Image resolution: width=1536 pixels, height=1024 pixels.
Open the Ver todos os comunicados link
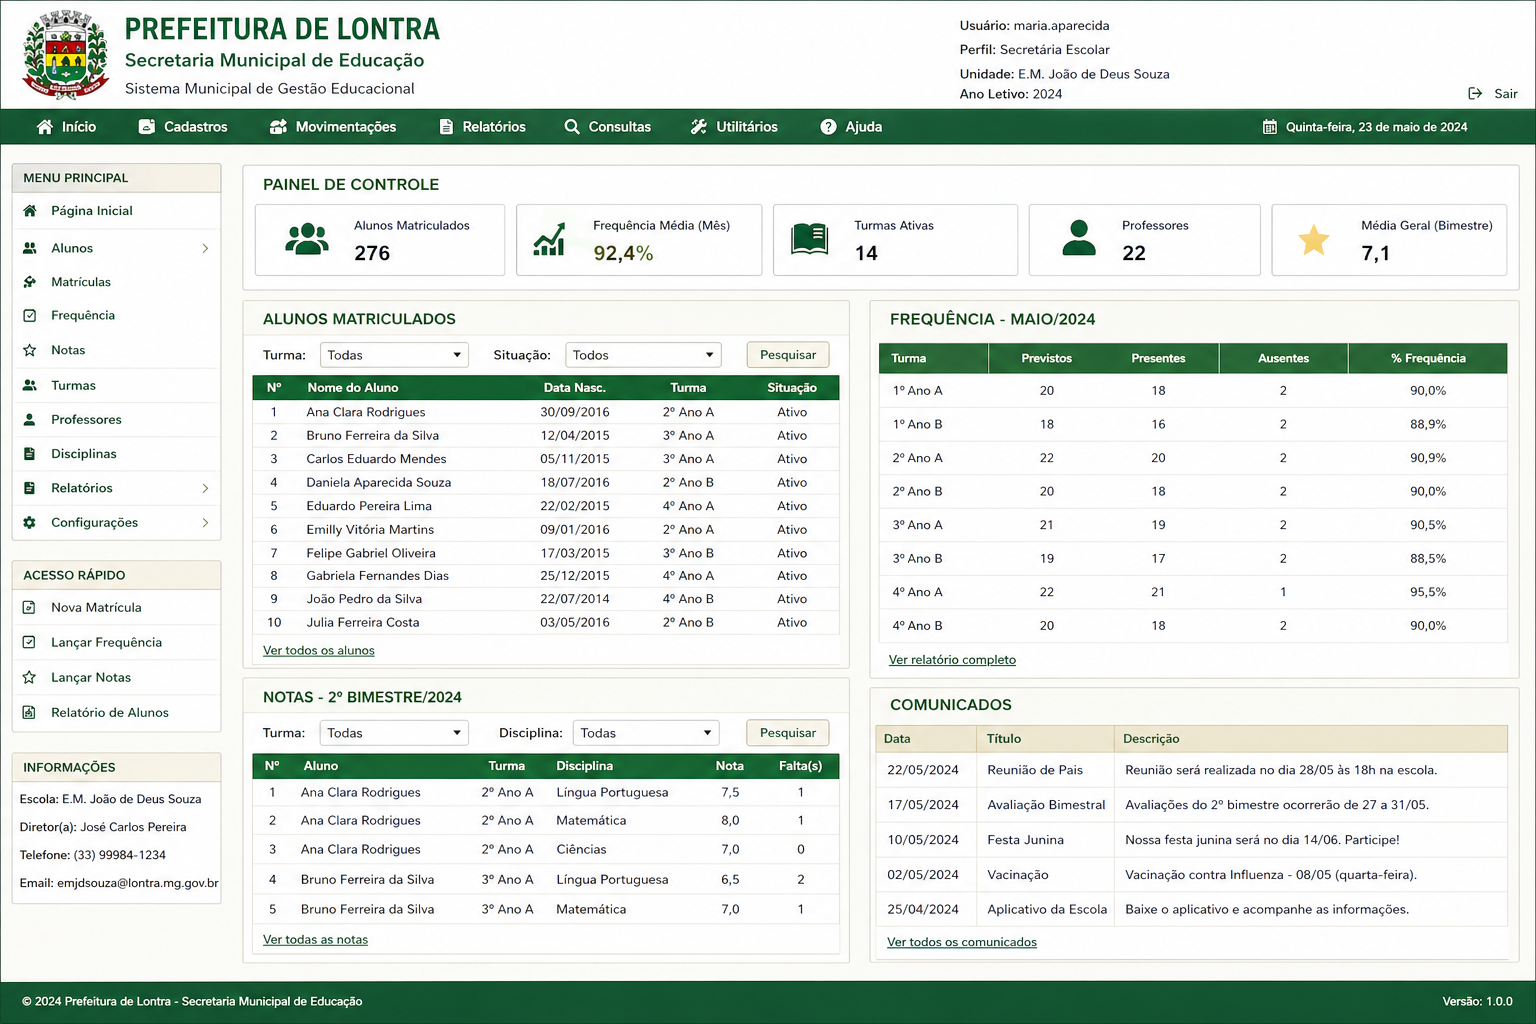961,941
